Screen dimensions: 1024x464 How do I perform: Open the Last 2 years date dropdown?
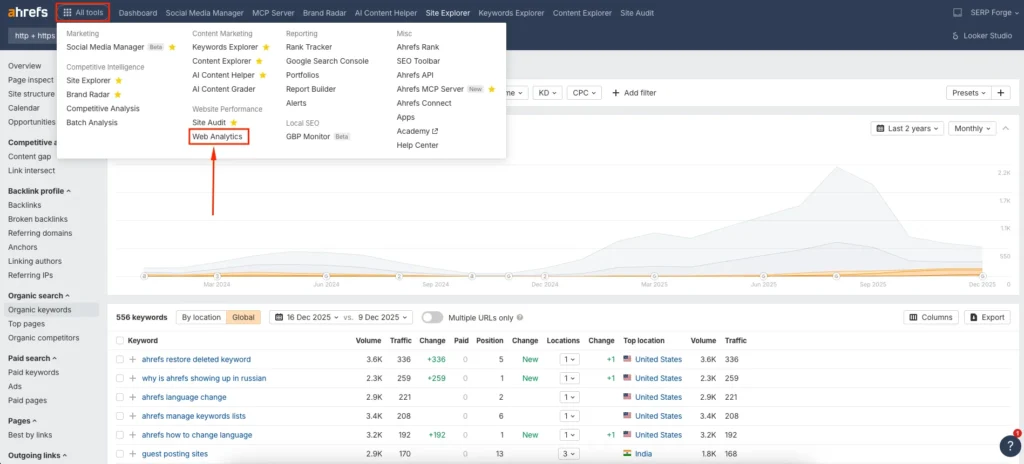tap(906, 128)
